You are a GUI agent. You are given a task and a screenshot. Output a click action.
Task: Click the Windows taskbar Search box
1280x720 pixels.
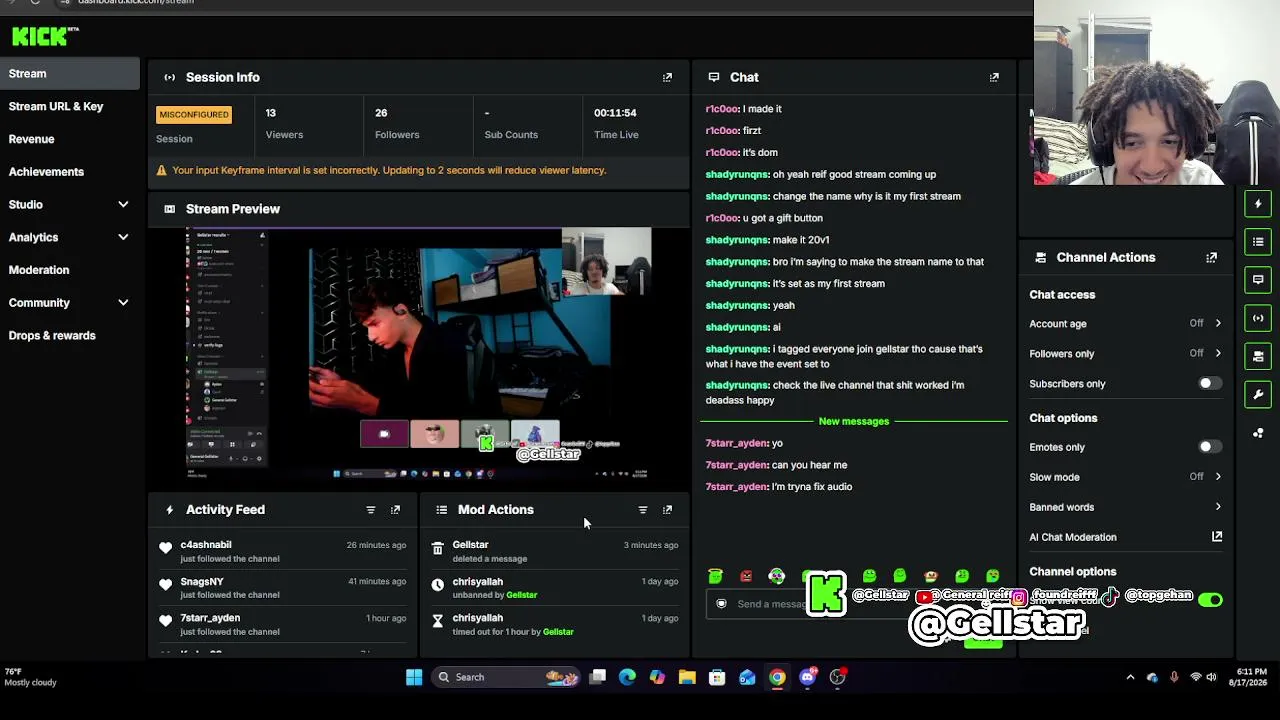[506, 677]
